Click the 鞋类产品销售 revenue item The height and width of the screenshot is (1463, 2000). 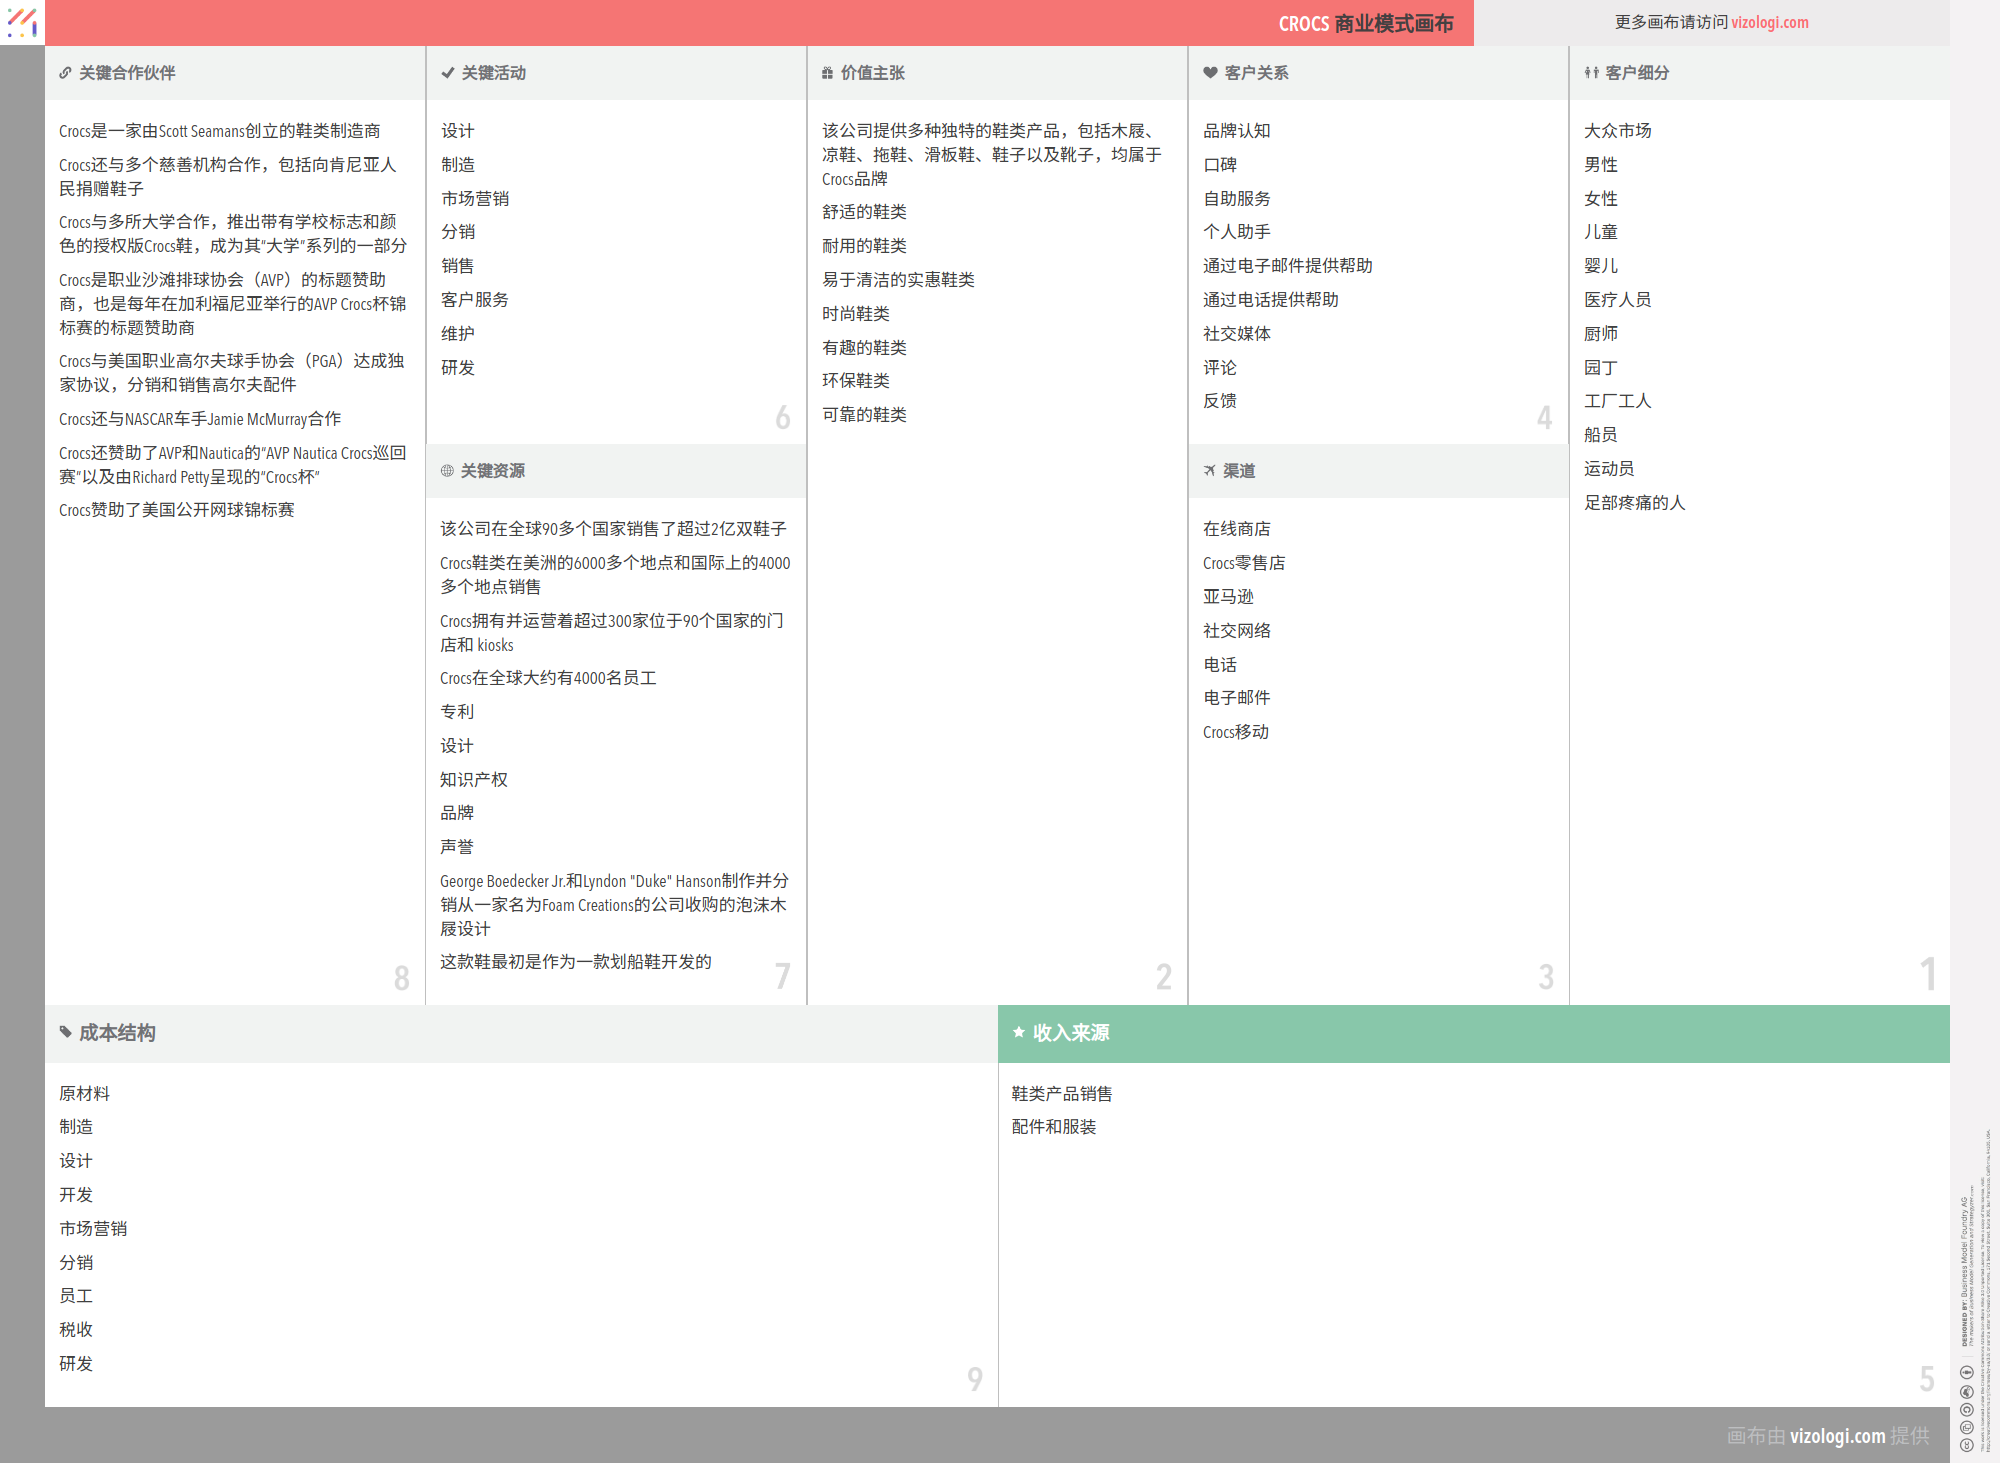coord(1061,1094)
